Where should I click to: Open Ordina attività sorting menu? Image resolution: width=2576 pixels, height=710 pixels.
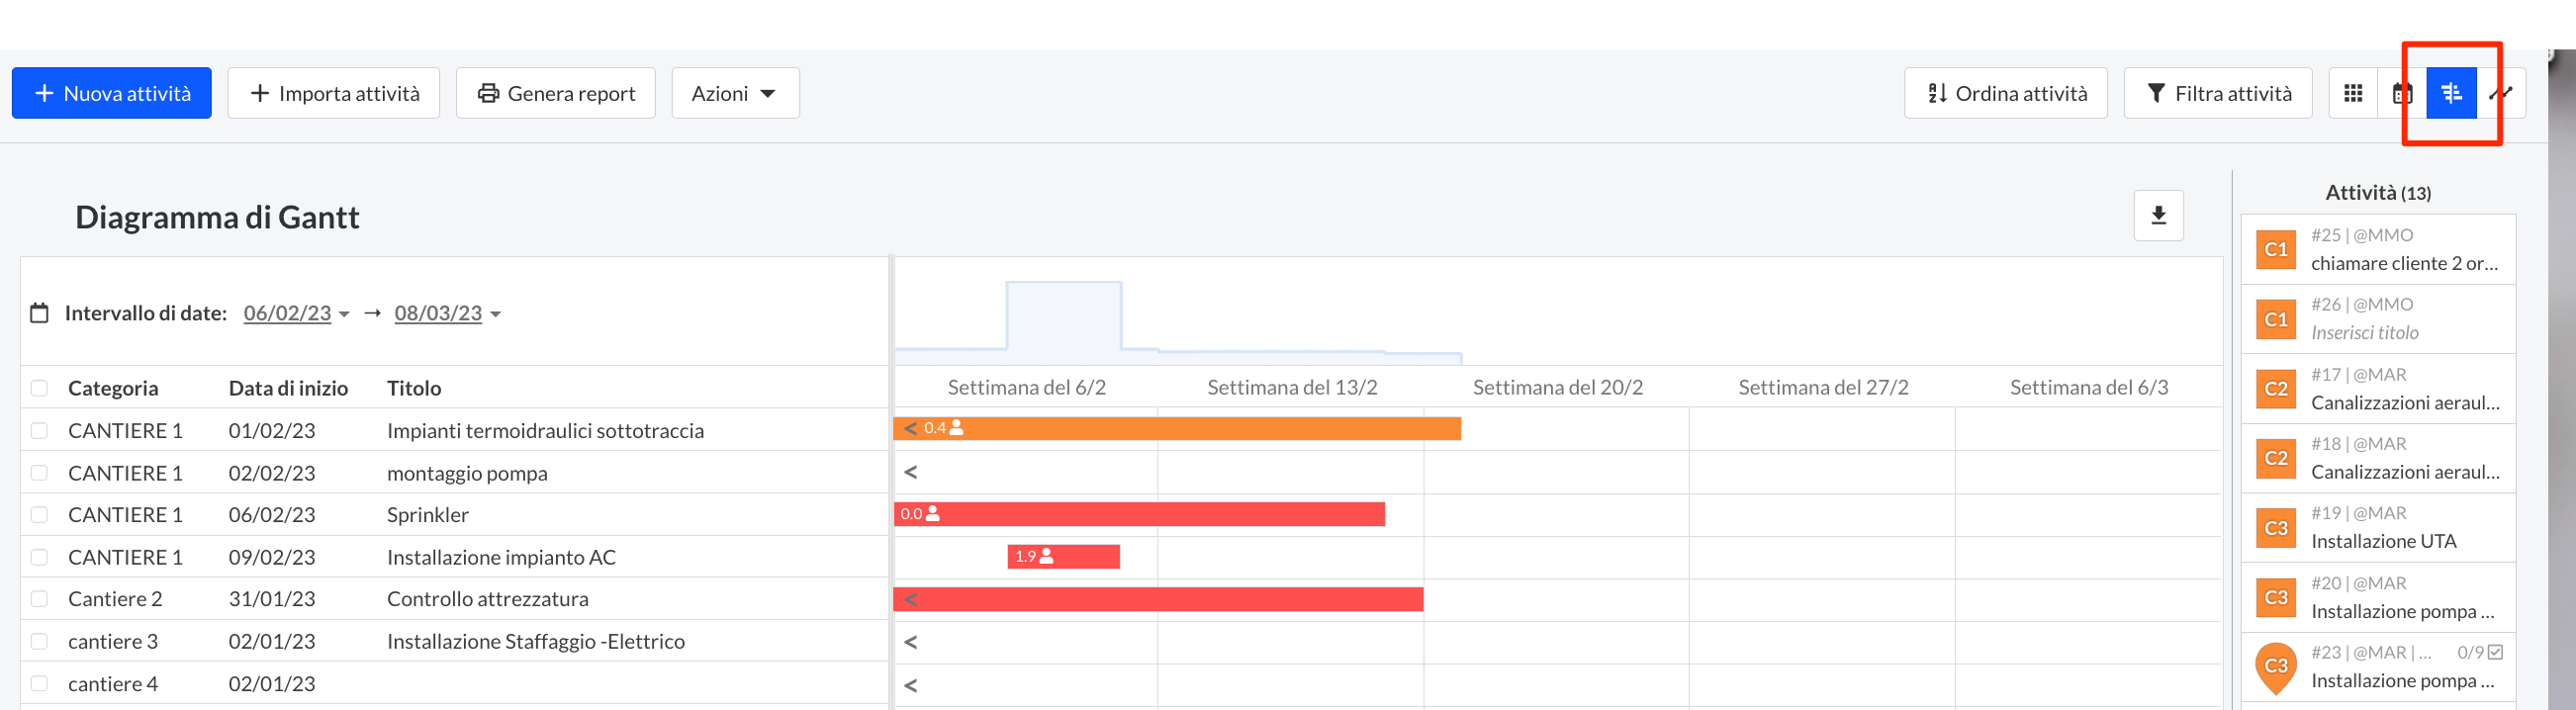(2005, 93)
